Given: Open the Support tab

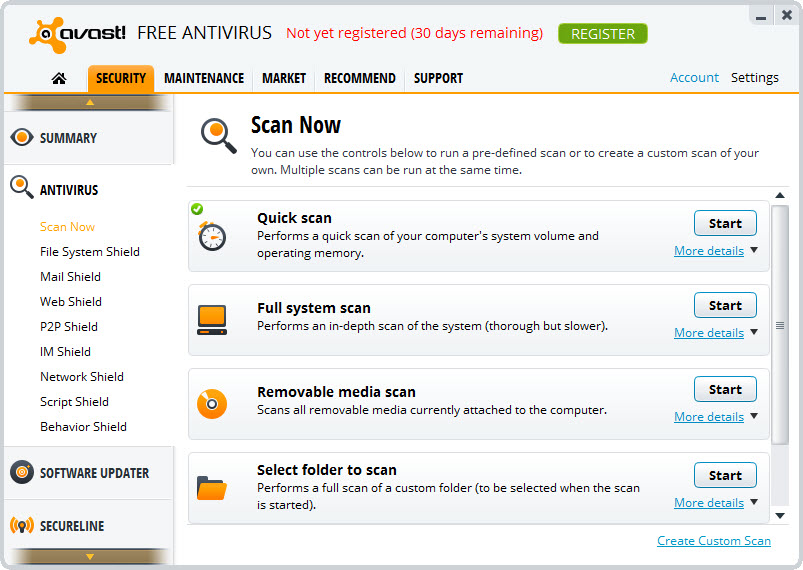Looking at the screenshot, I should pyautogui.click(x=438, y=78).
